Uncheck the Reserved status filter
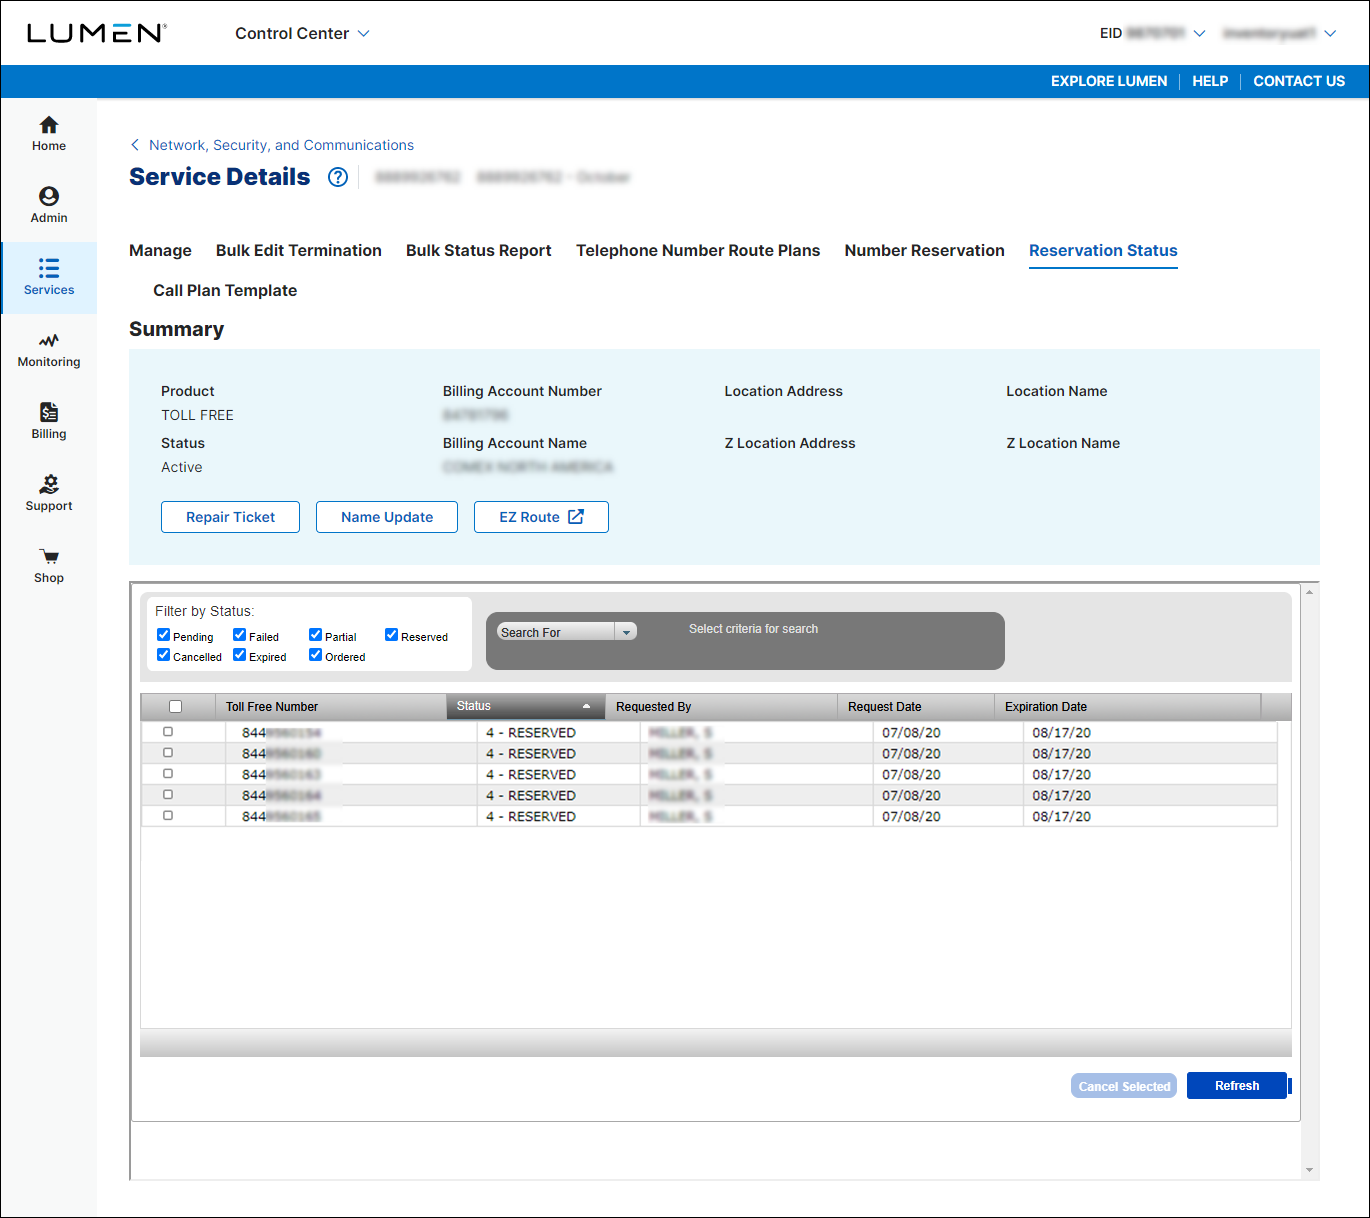Viewport: 1370px width, 1218px height. point(391,635)
